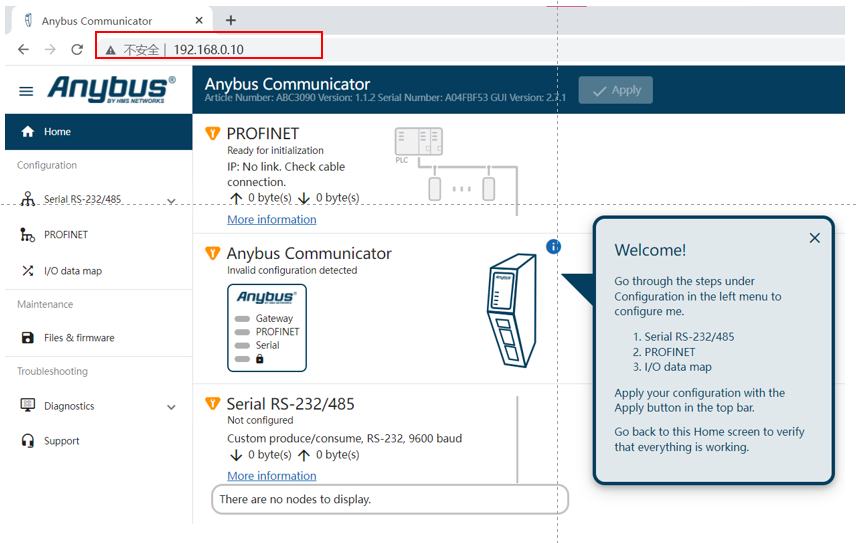Expand the Diagnostics menu chevron
The image size is (857, 543).
pos(171,407)
